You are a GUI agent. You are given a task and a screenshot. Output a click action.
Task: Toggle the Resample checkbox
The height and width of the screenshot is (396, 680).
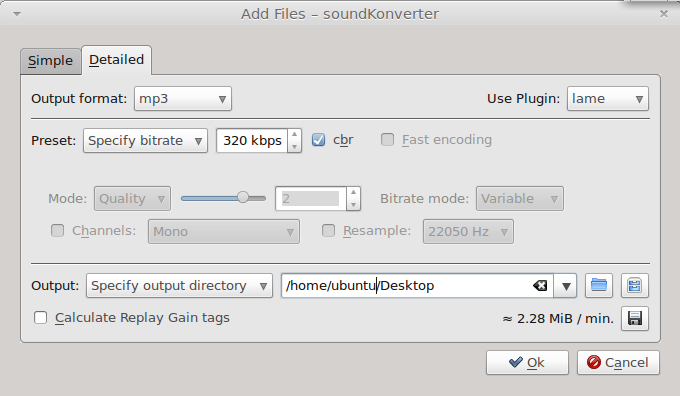coord(328,230)
